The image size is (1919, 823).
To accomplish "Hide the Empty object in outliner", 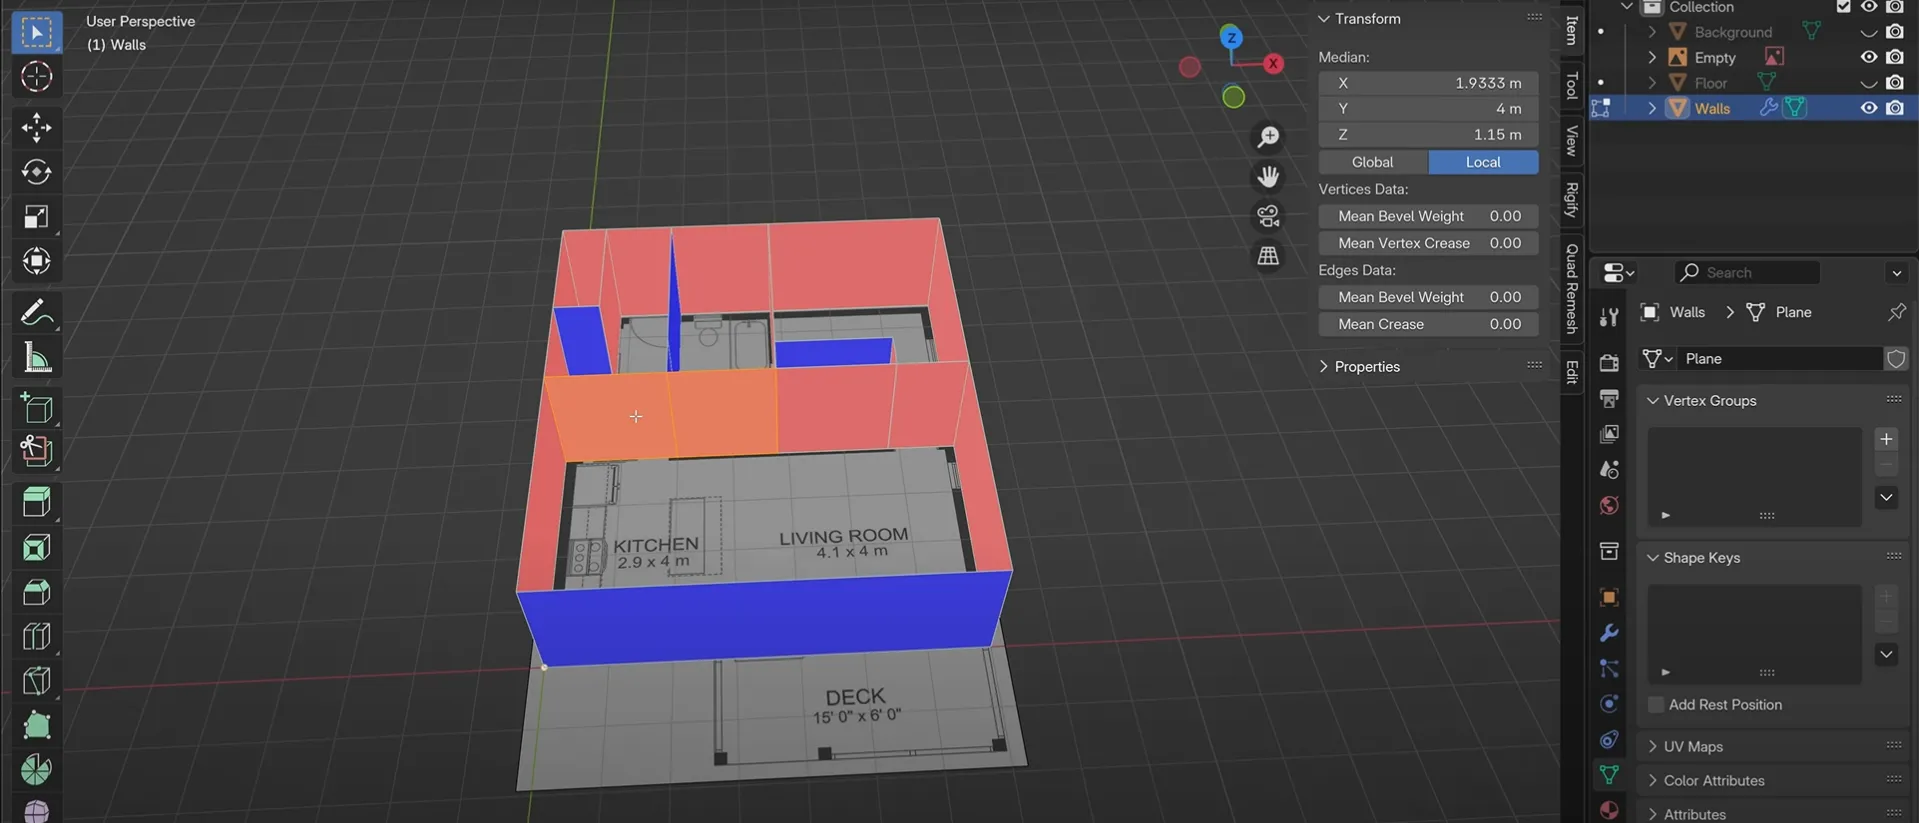I will pos(1868,58).
